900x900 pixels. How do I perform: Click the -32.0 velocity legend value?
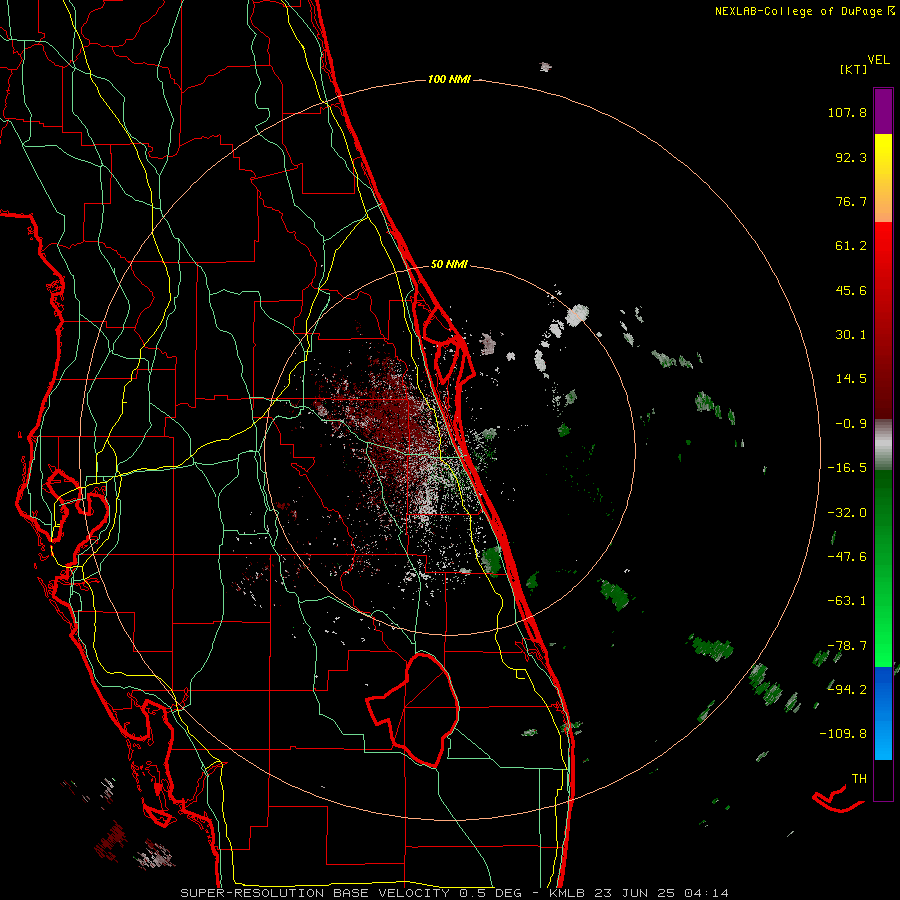coord(847,513)
